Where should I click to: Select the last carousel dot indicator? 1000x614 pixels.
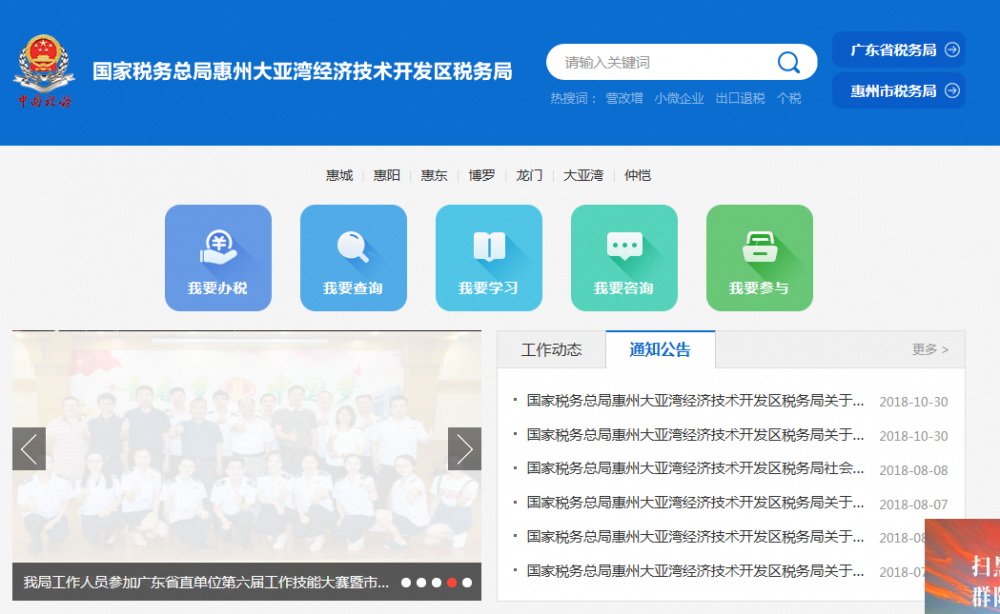(x=467, y=582)
